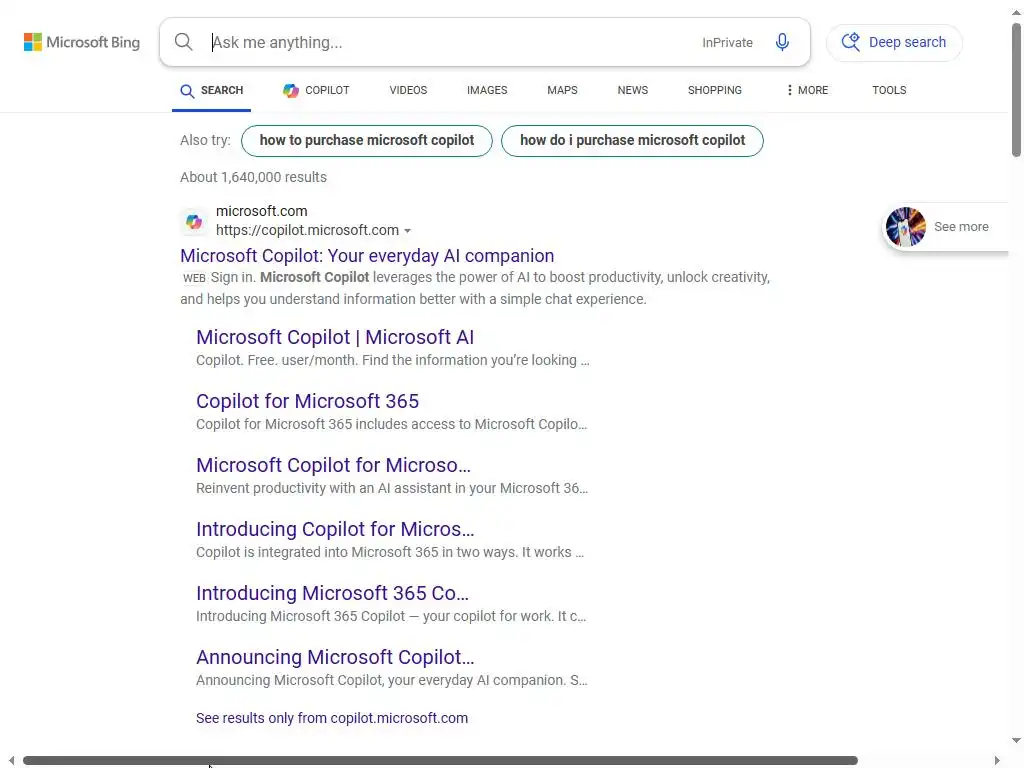Click the Copilot favicon beside microsoft.com
The image size is (1024, 768).
[193, 221]
